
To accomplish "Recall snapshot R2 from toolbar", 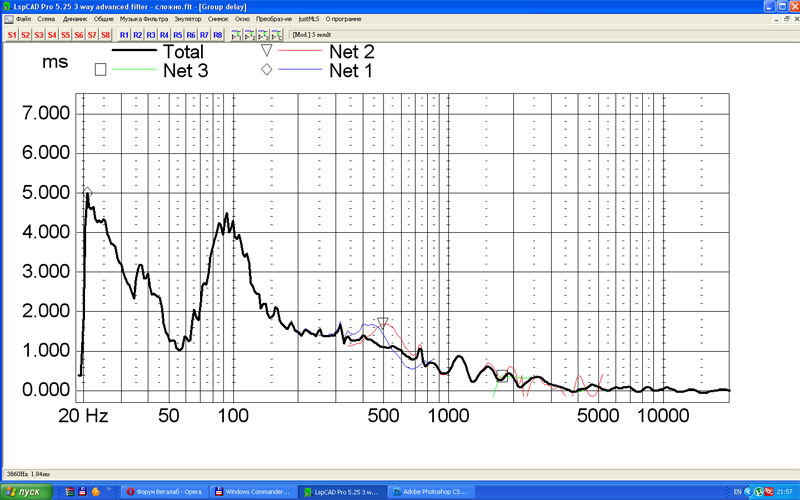I will point(137,35).
